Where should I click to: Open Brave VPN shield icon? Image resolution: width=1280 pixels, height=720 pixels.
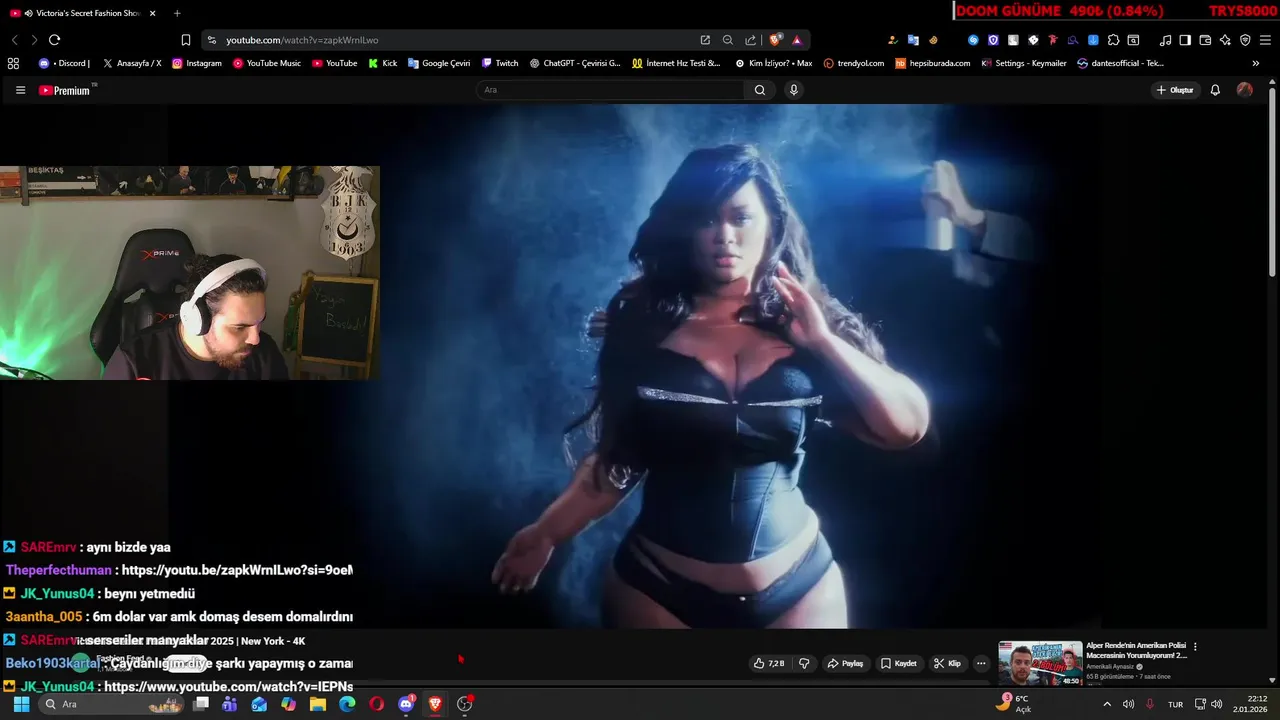[1245, 40]
